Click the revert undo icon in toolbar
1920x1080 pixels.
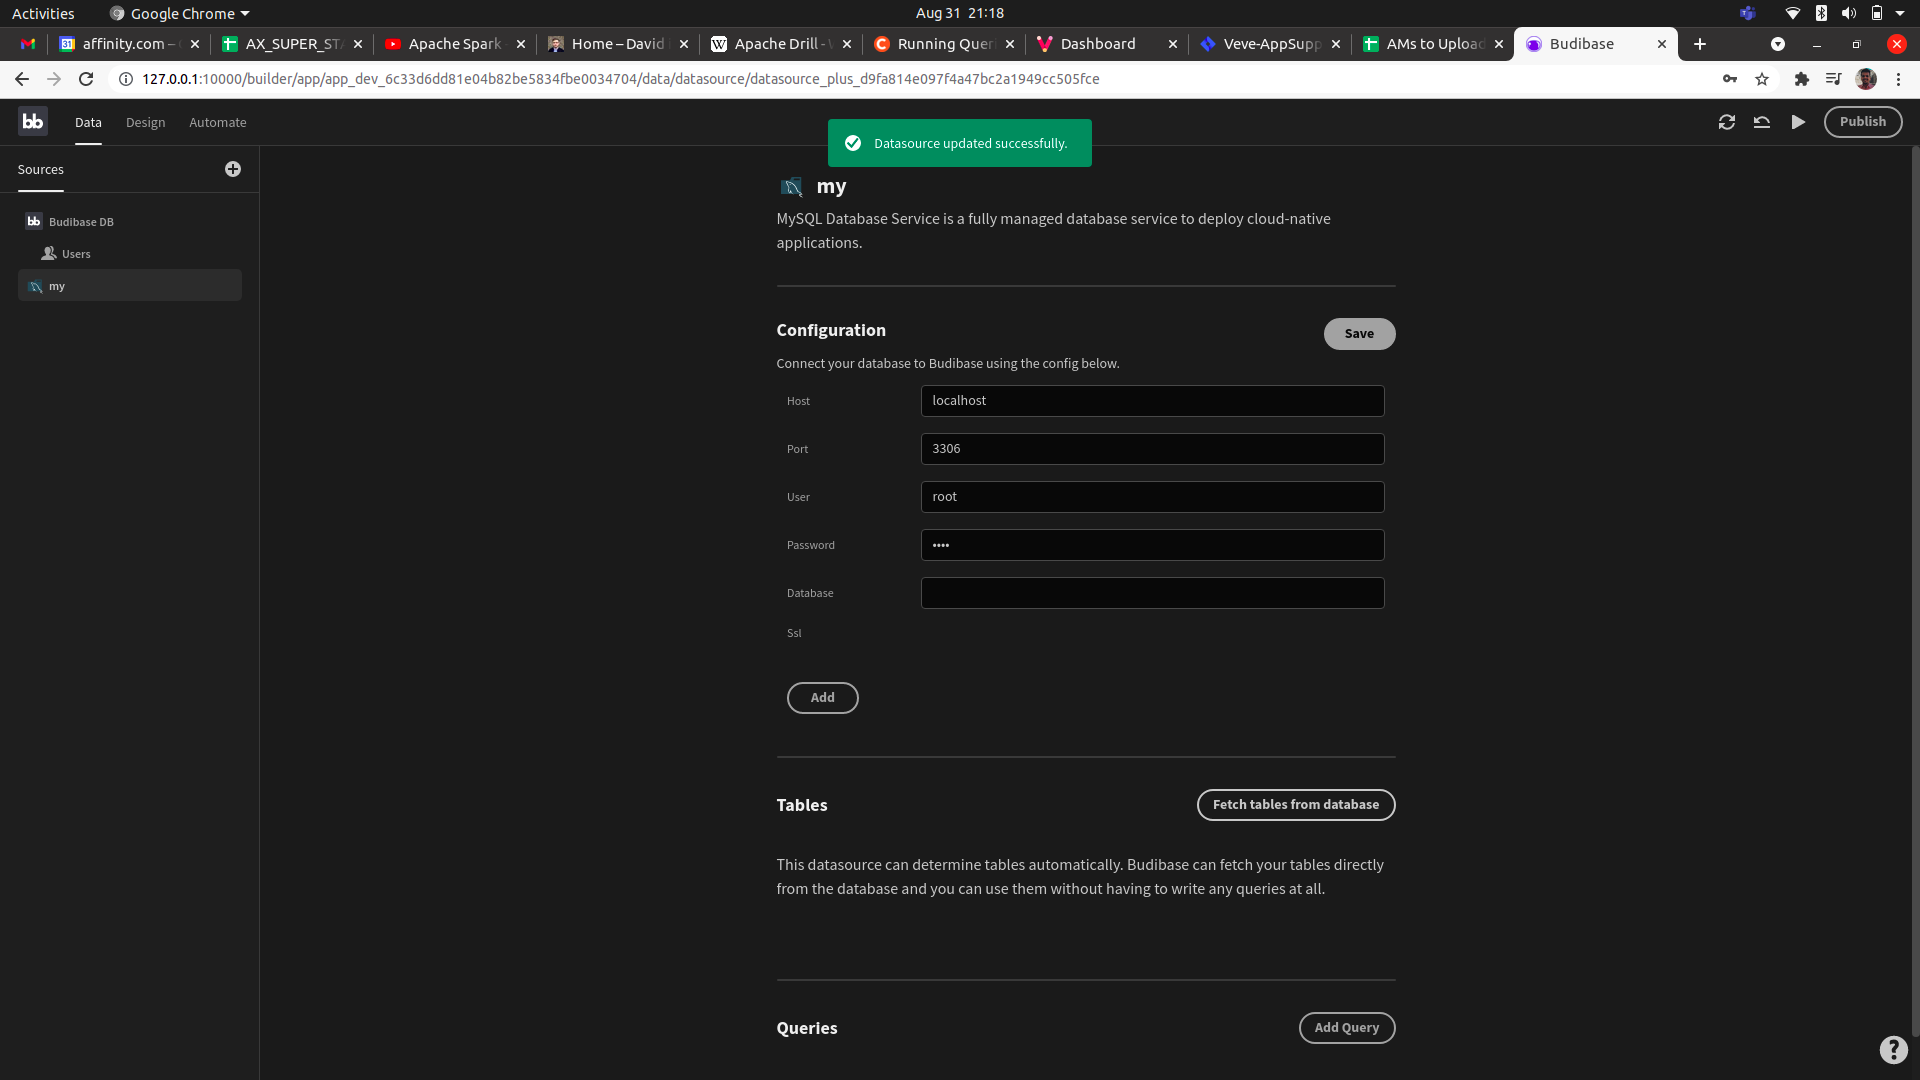(1762, 122)
